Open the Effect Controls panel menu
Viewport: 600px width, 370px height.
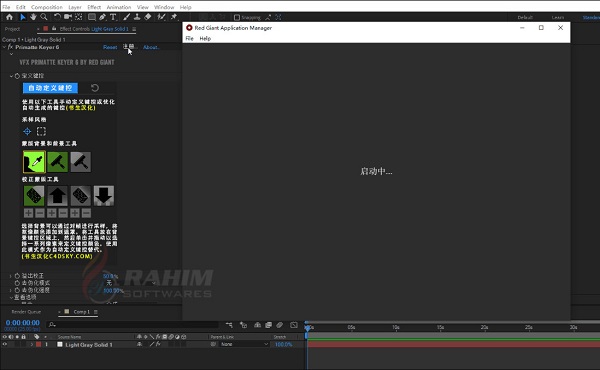pos(134,29)
